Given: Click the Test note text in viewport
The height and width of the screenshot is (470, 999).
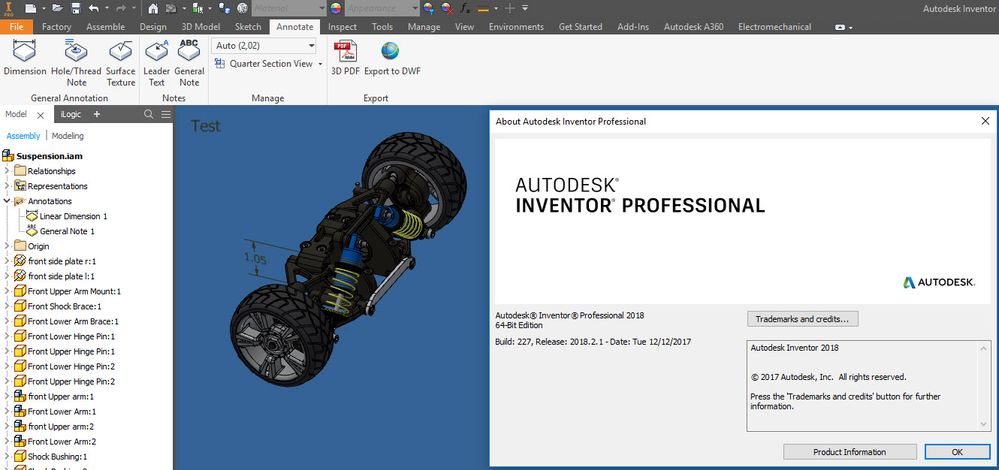Looking at the screenshot, I should [205, 126].
